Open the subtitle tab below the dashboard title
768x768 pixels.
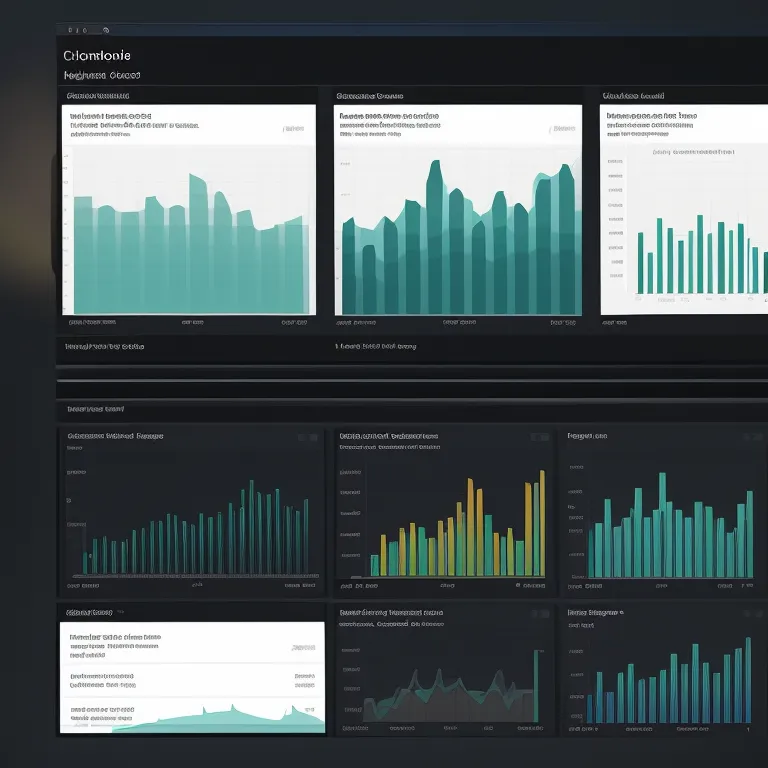tap(102, 75)
